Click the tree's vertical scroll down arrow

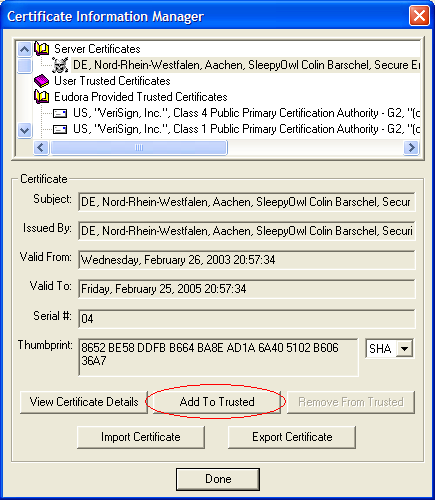[24, 130]
